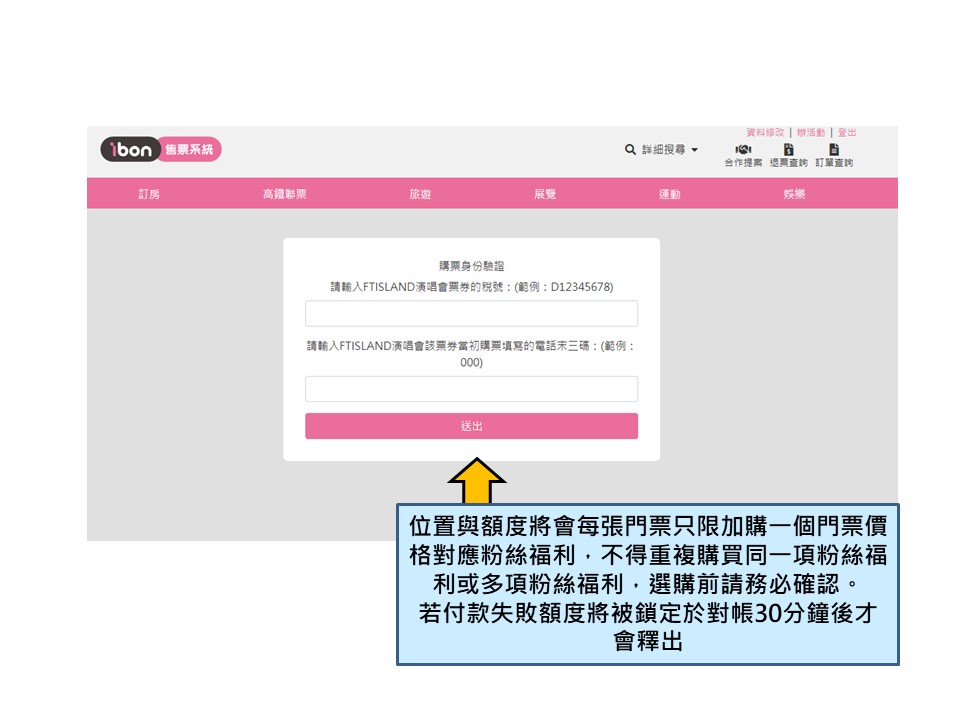Follow the 辦活動 link

[811, 132]
